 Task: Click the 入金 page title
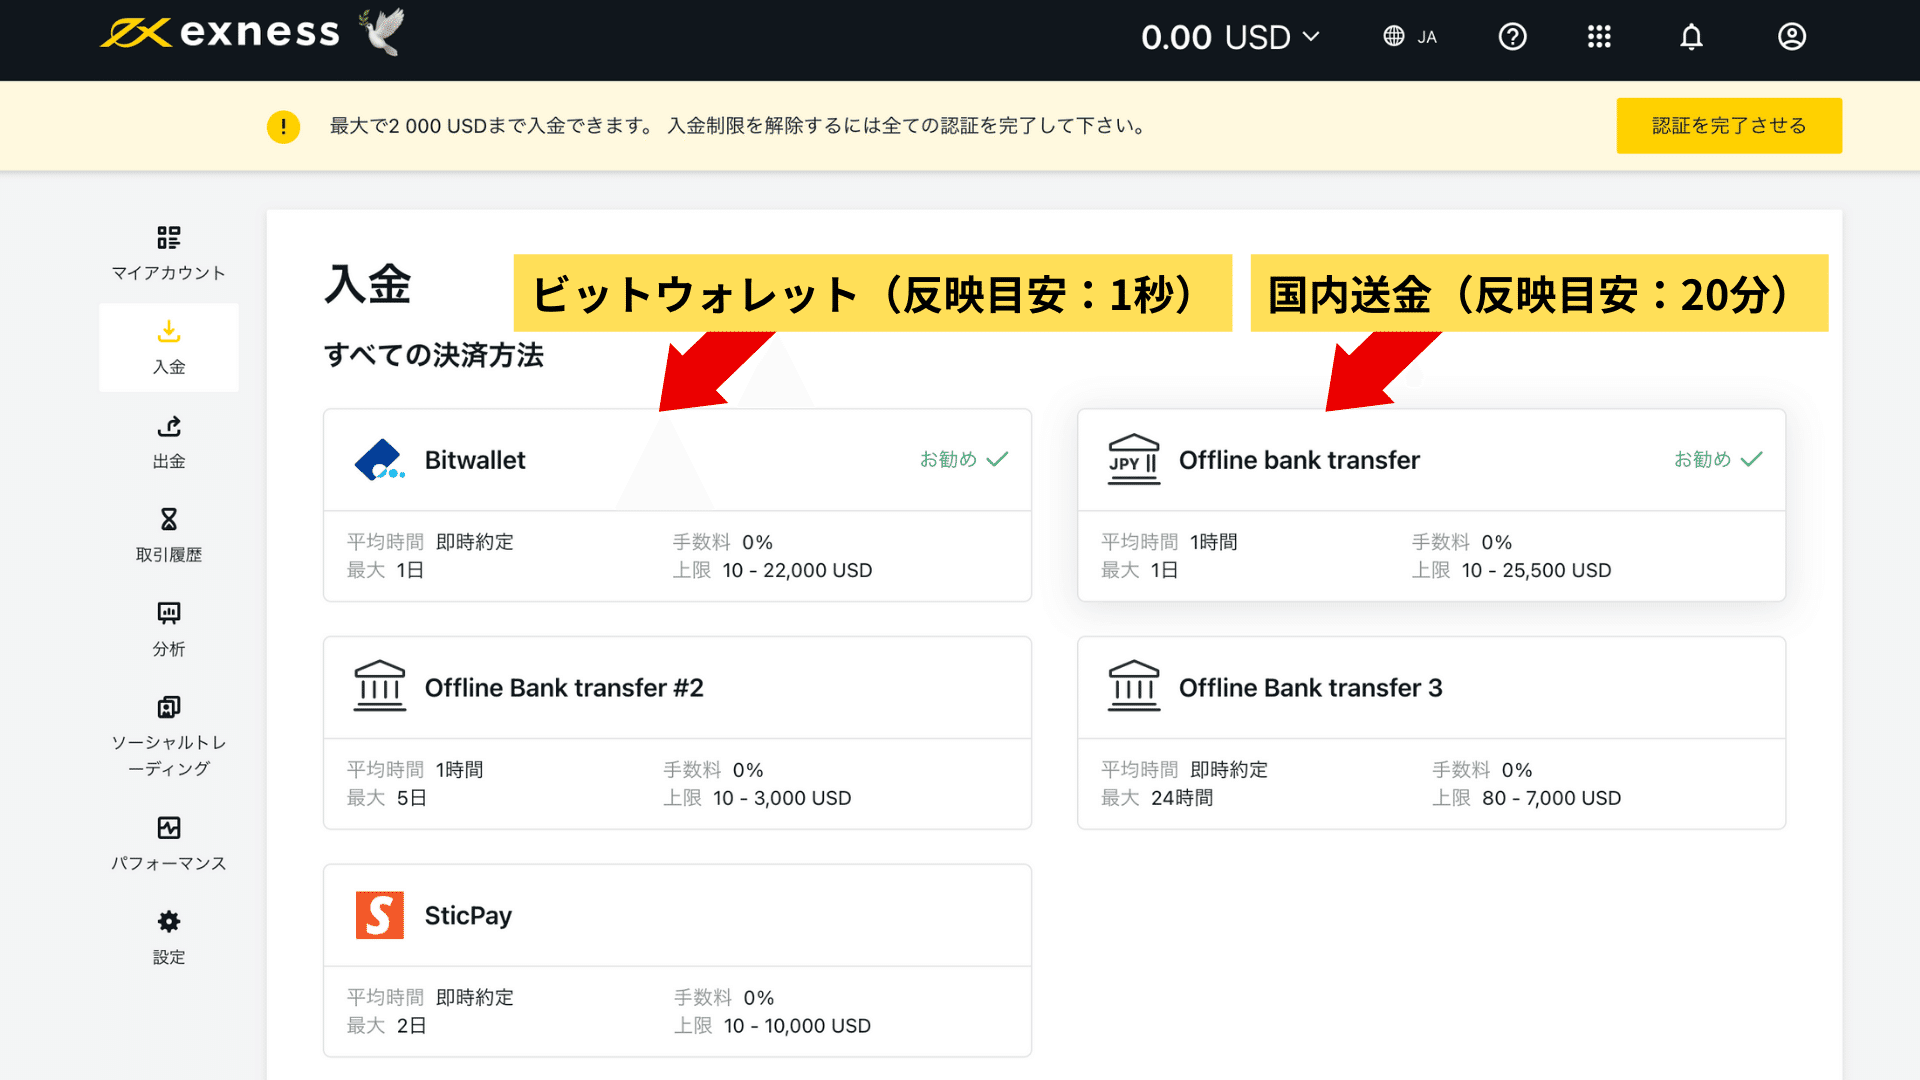(x=368, y=284)
